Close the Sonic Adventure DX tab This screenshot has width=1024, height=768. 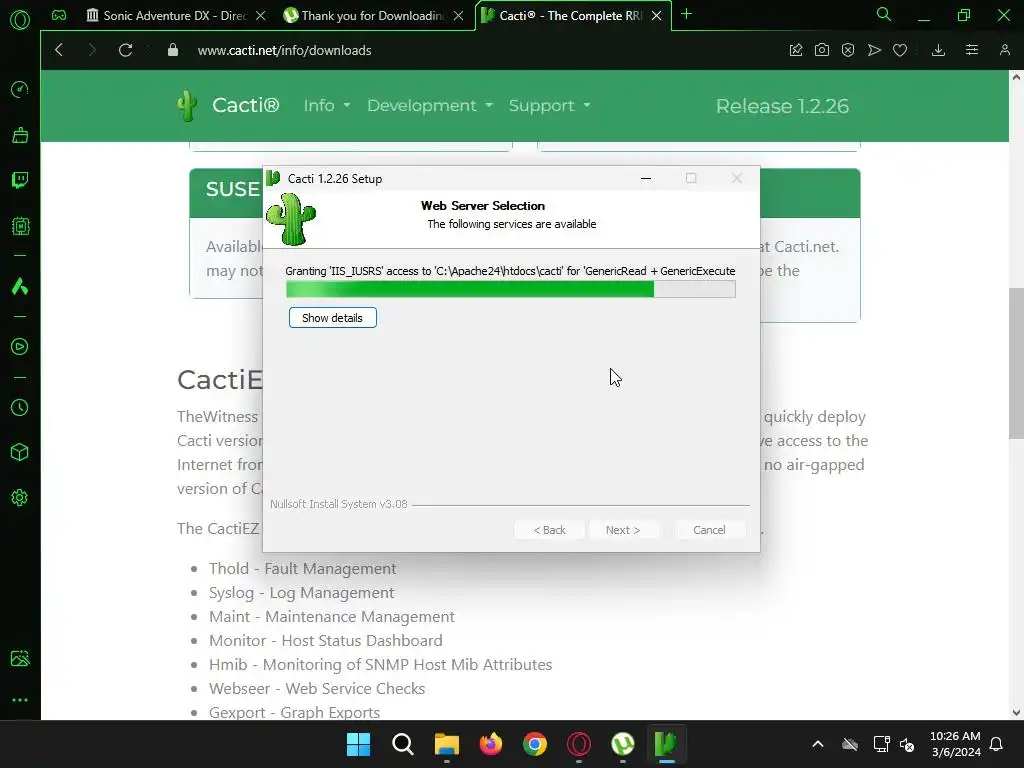(261, 16)
